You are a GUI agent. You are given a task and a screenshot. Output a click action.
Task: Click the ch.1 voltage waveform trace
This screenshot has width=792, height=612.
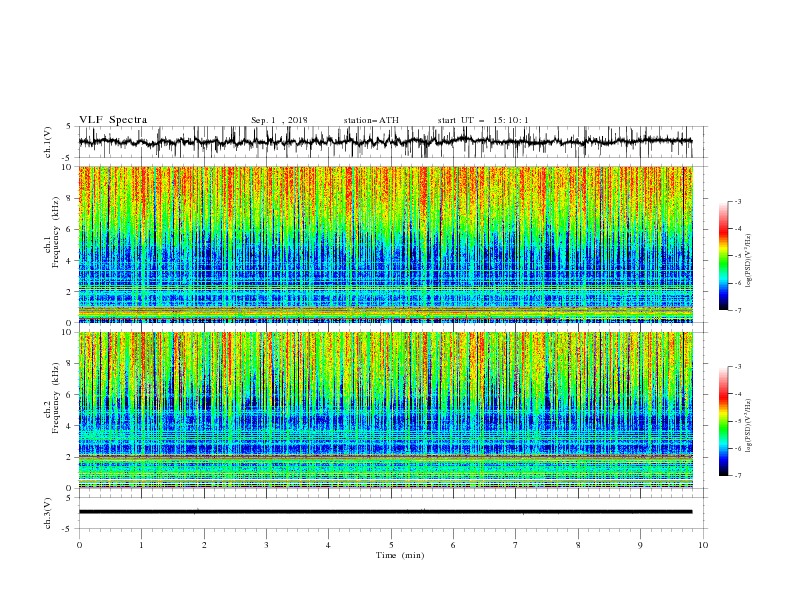pos(385,142)
